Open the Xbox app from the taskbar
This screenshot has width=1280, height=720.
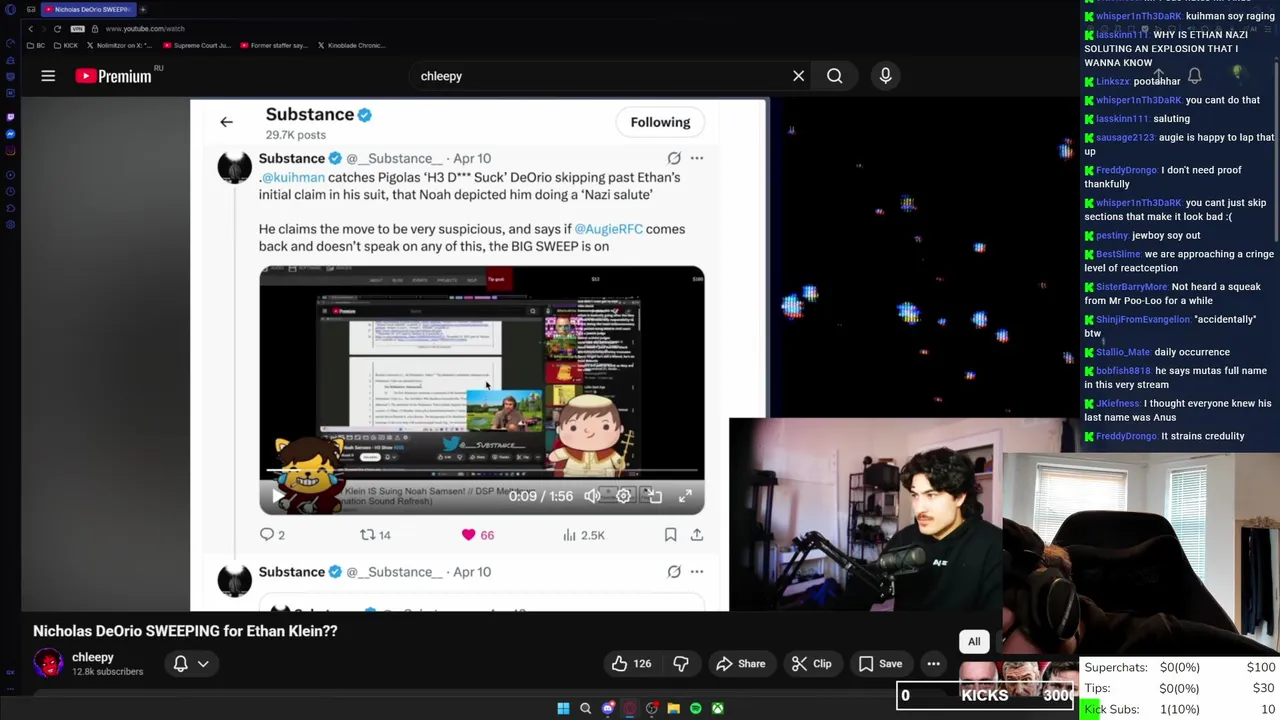tap(717, 708)
